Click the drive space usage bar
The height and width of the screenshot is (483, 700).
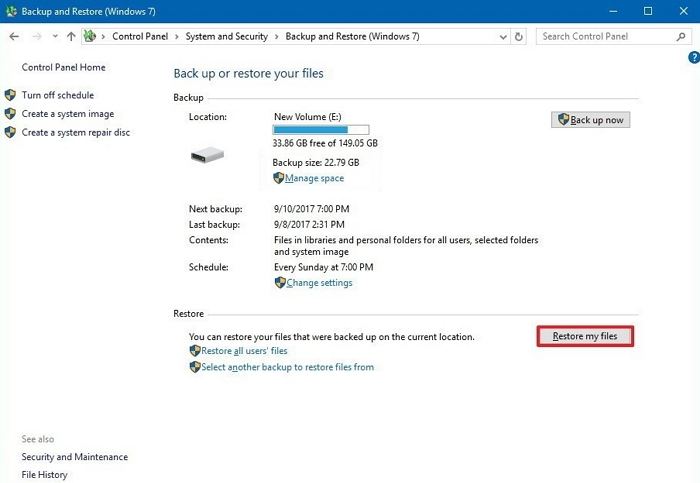tap(321, 130)
